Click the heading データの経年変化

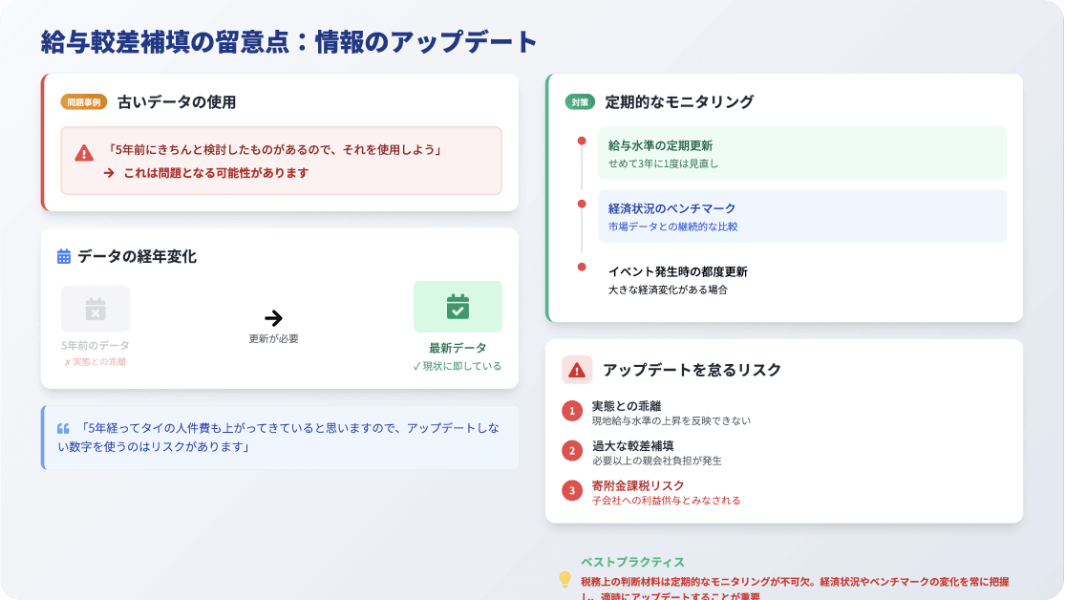pos(137,256)
